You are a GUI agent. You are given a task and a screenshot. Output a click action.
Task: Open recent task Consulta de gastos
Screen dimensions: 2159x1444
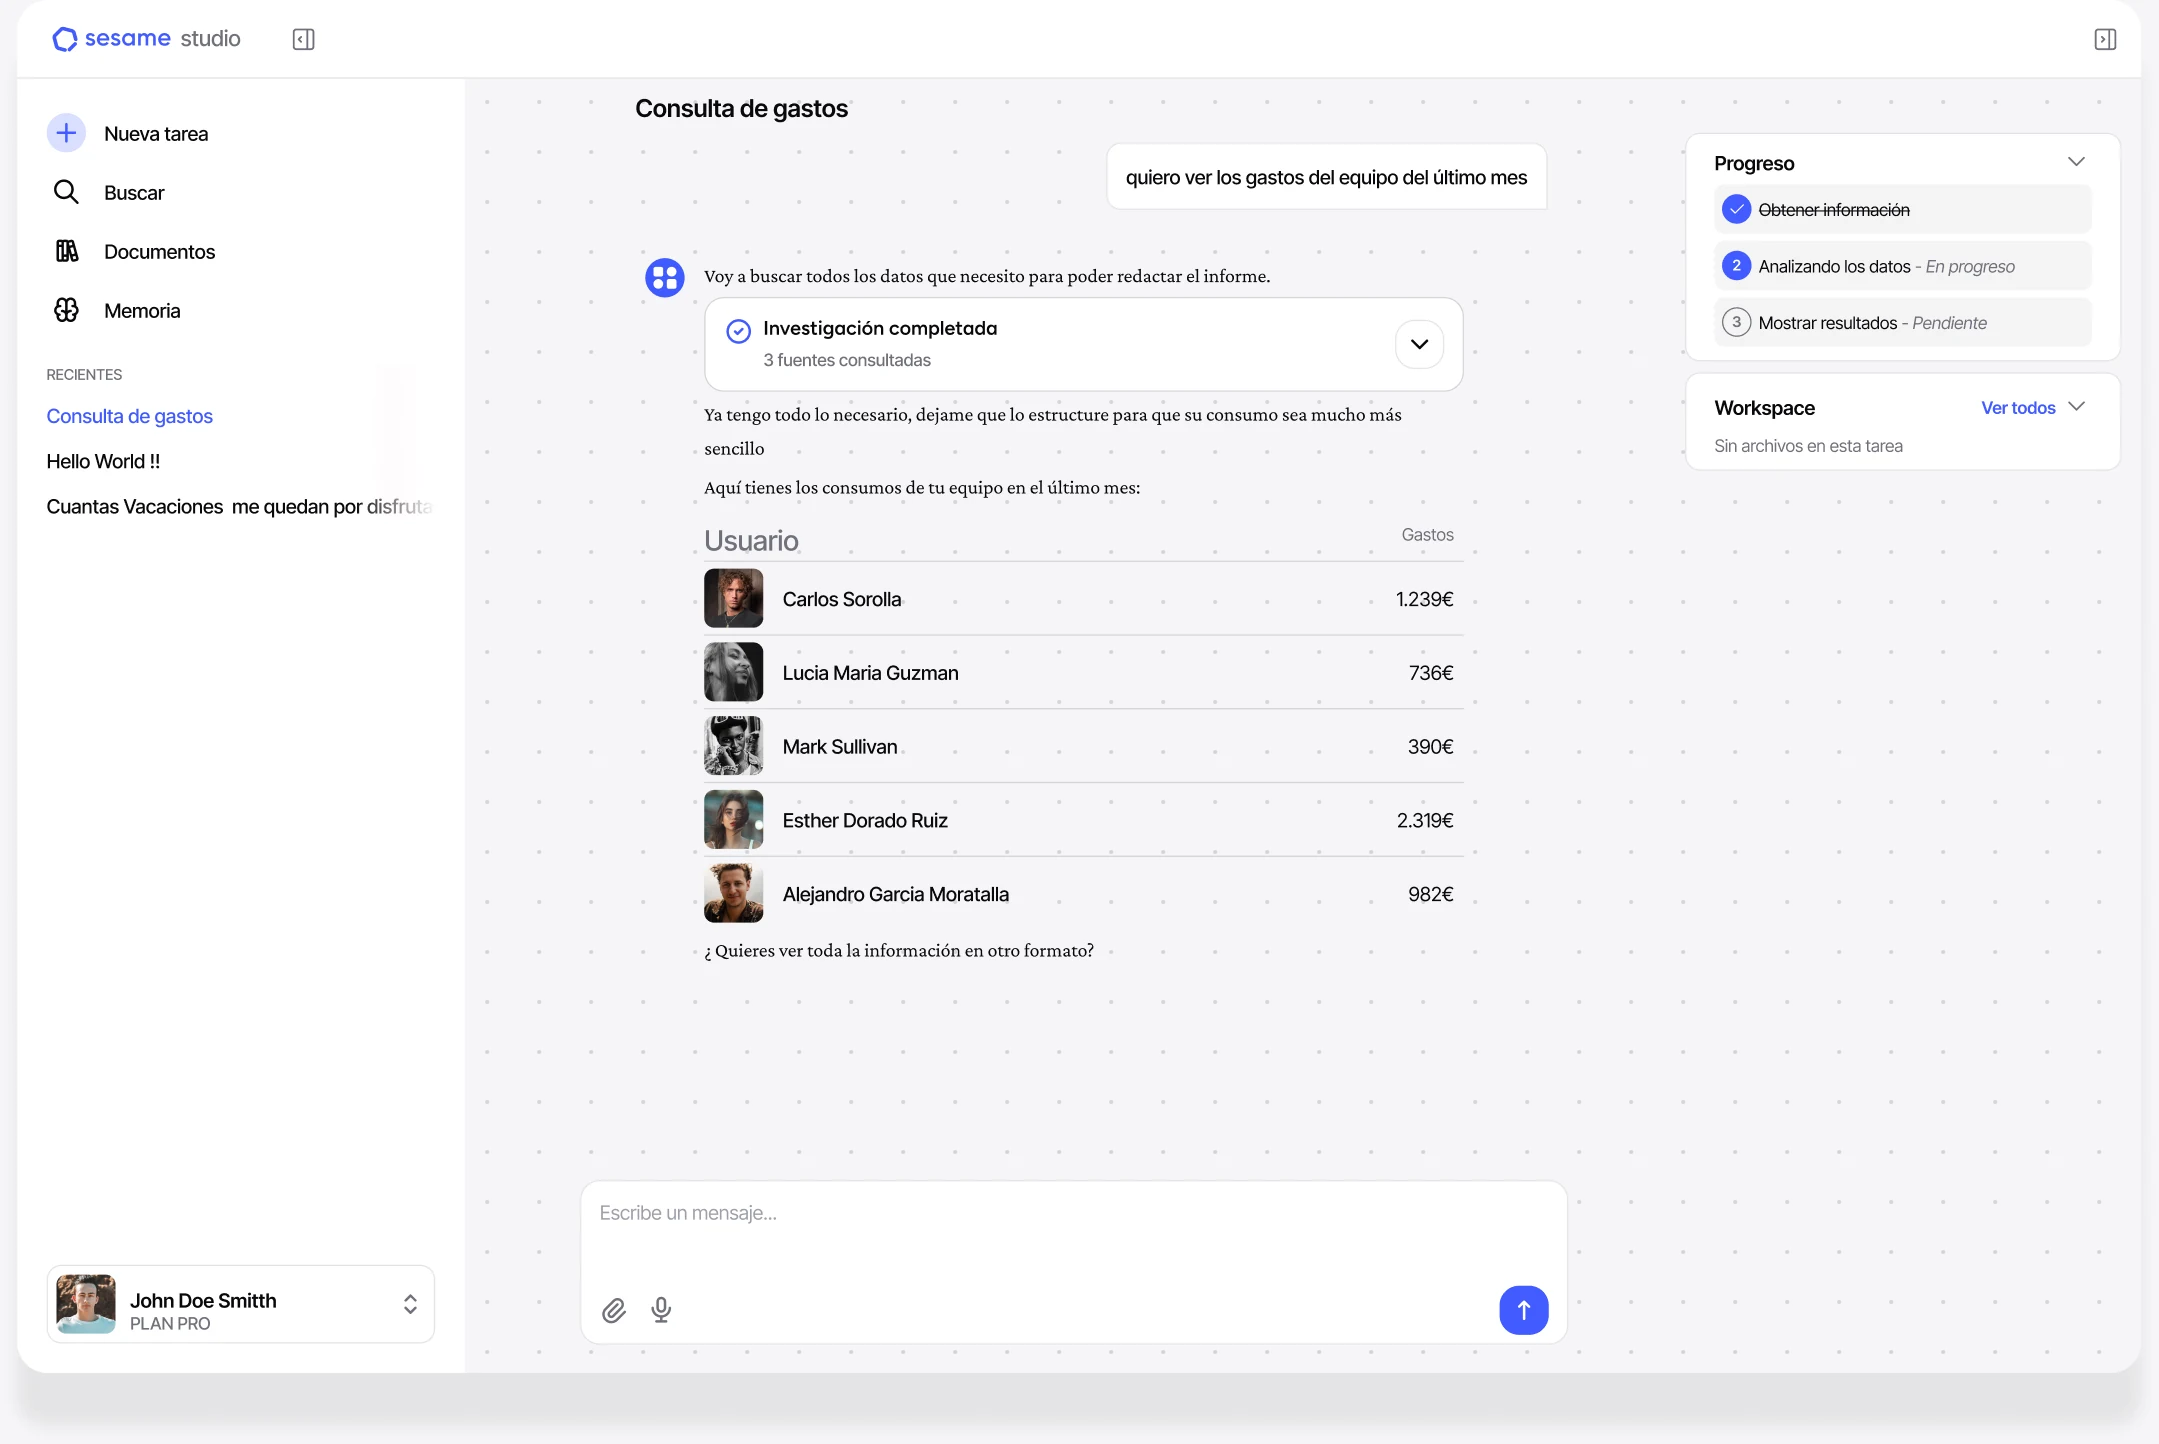[129, 416]
